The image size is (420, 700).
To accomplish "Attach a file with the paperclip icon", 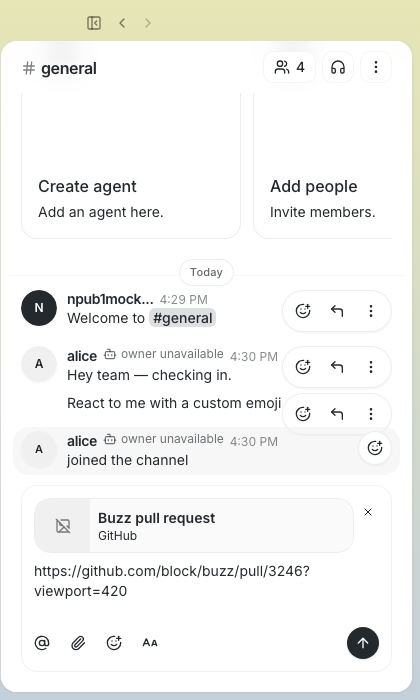I will (78, 643).
